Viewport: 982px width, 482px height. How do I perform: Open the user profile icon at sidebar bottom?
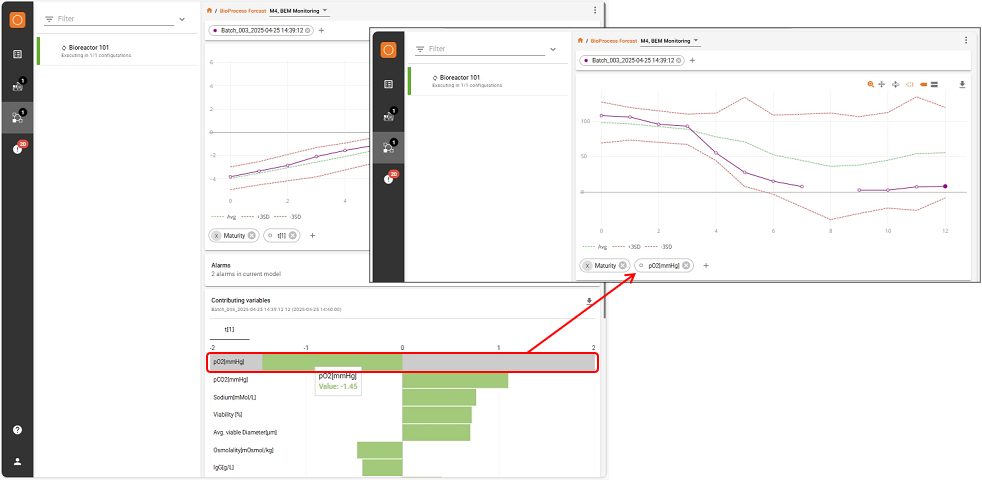(x=17, y=462)
